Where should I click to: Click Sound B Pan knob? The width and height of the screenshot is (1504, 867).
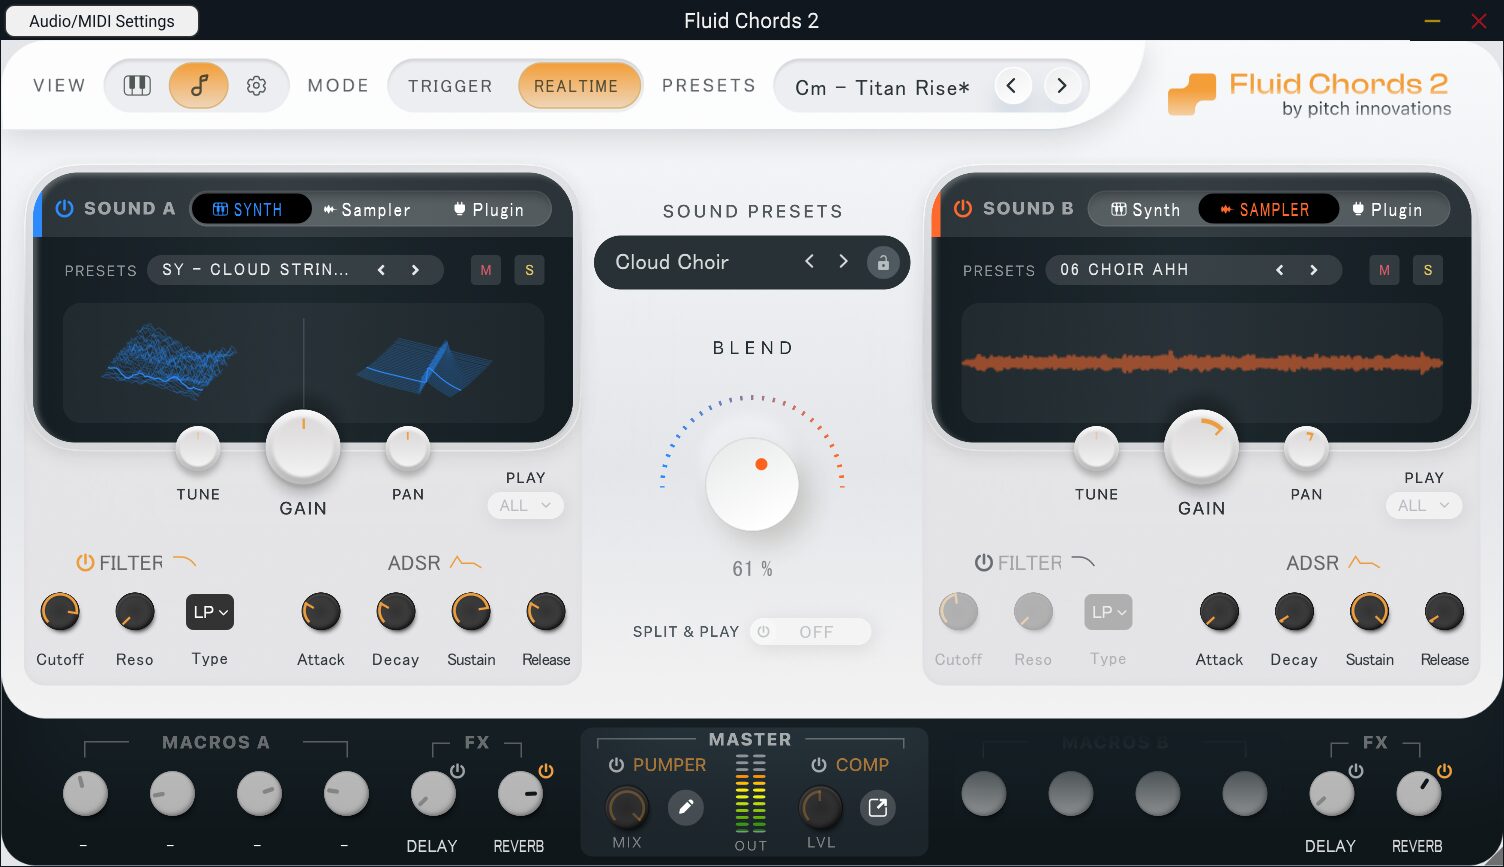pyautogui.click(x=1306, y=449)
